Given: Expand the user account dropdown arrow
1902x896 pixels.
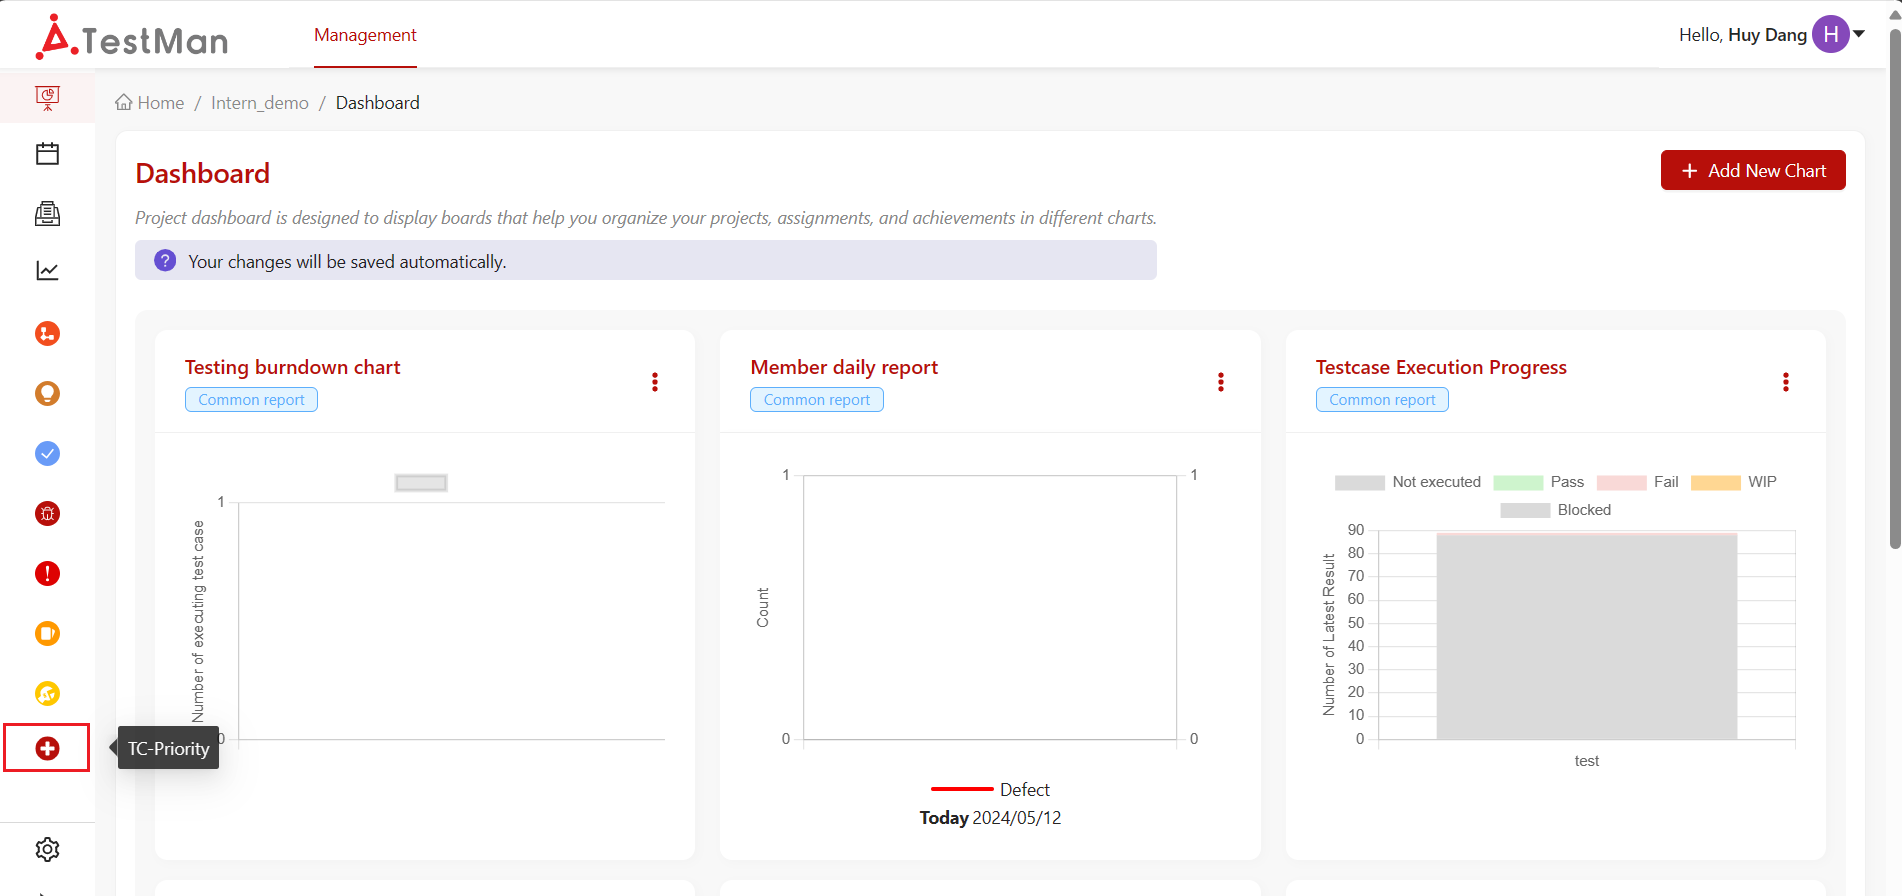Looking at the screenshot, I should point(1859,34).
